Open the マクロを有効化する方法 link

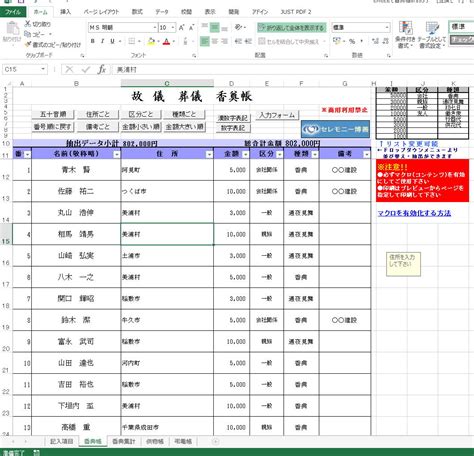pos(414,213)
